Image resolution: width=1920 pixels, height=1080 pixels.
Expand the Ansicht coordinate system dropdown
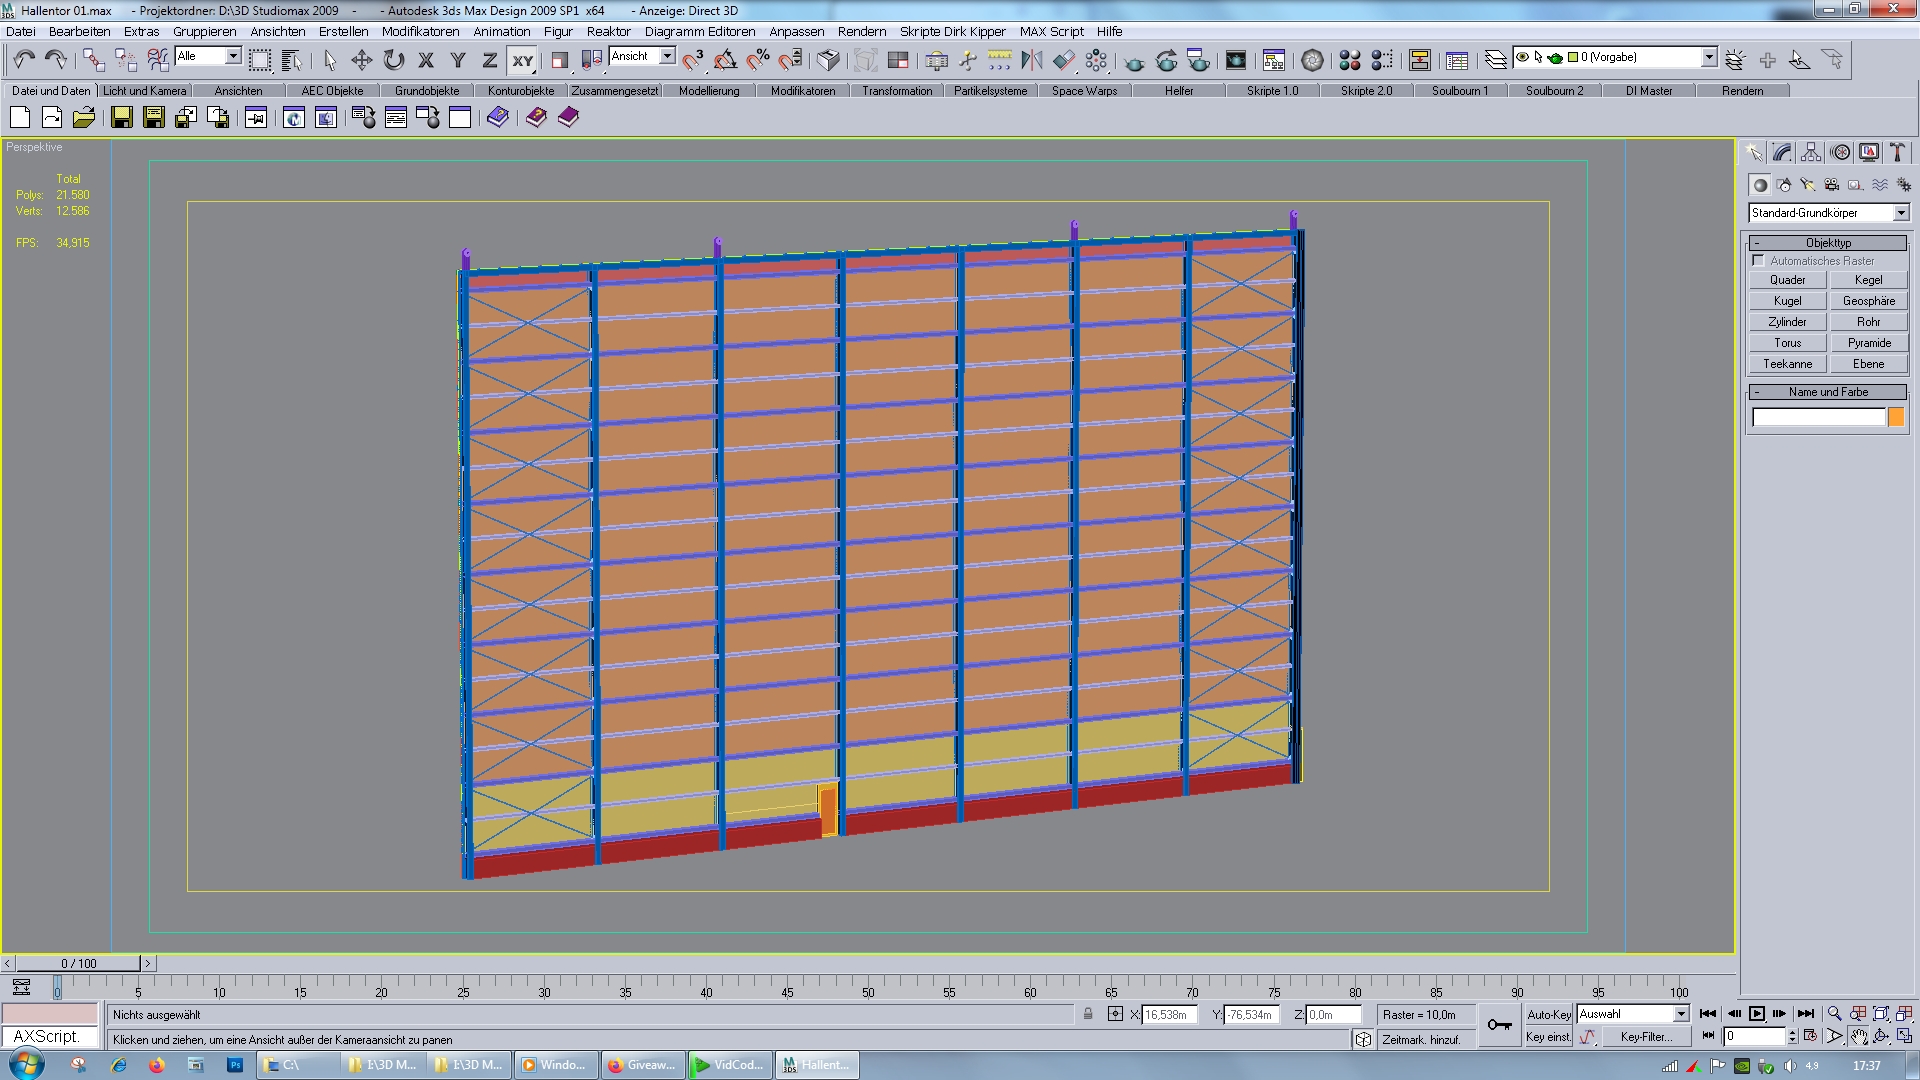pos(667,57)
